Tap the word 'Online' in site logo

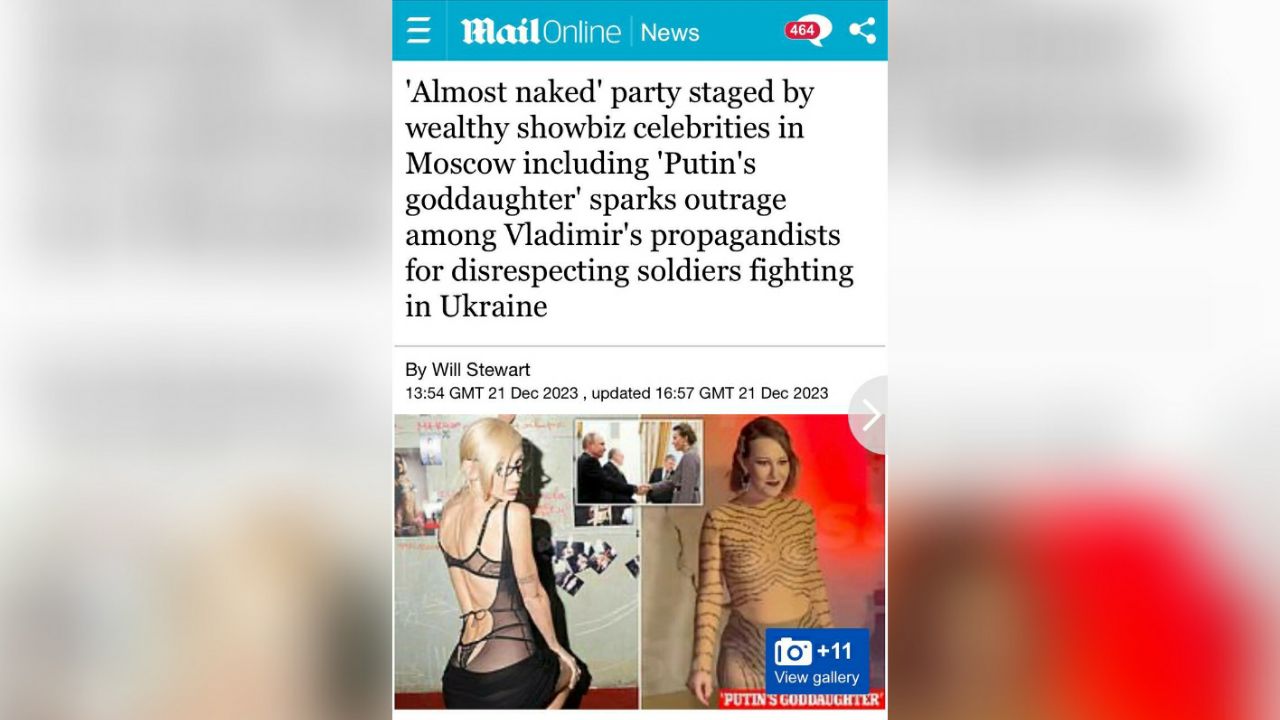point(581,32)
